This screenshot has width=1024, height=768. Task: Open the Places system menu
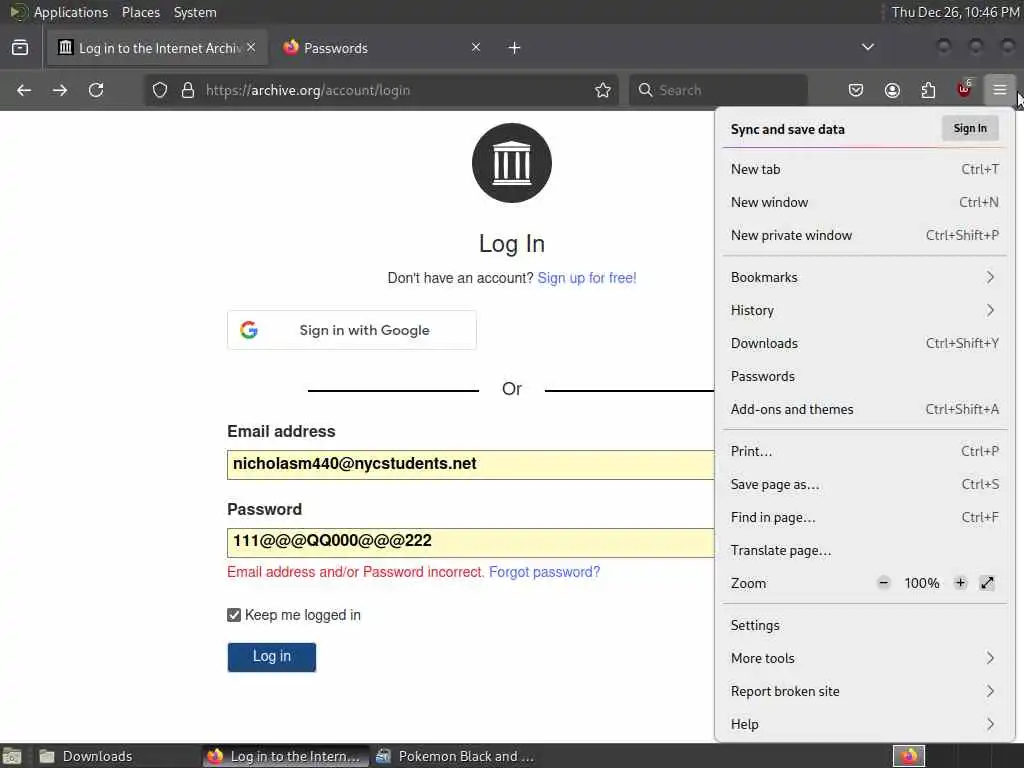click(x=141, y=12)
